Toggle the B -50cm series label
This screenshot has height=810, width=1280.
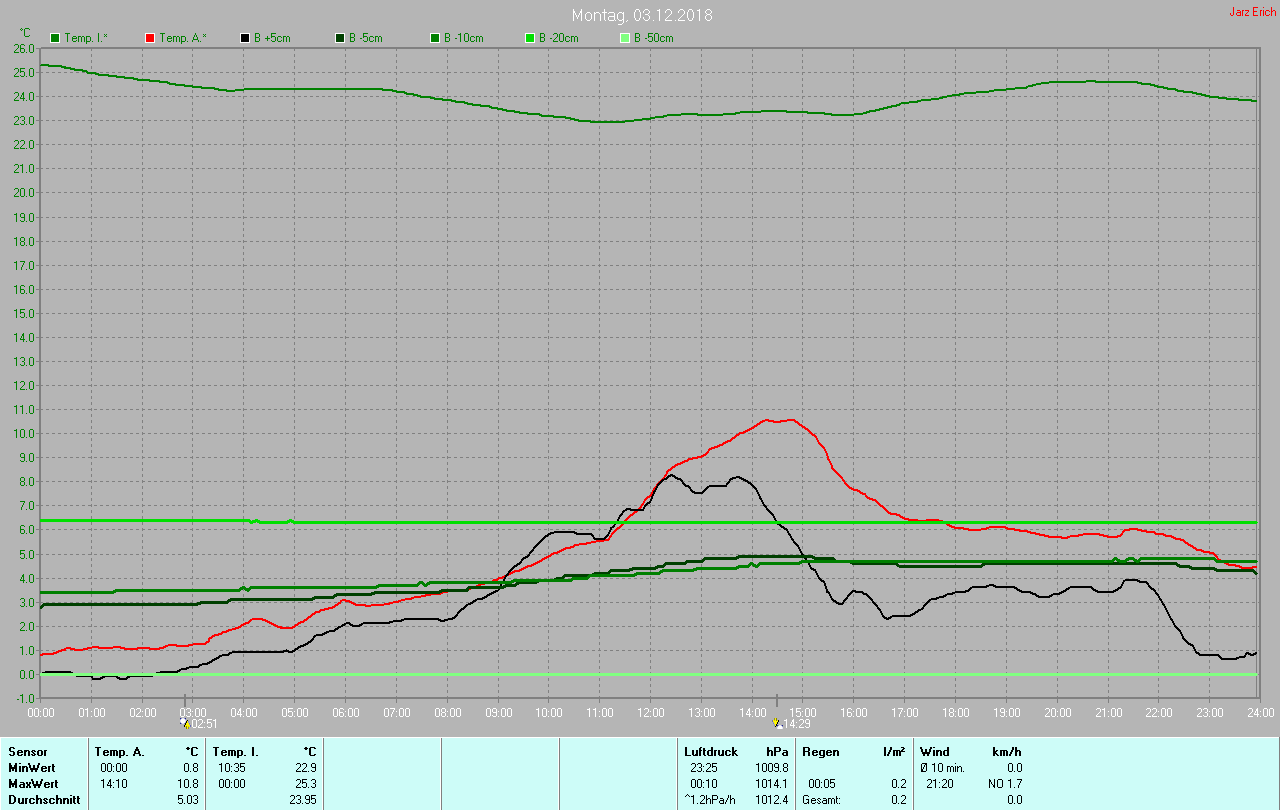654,38
